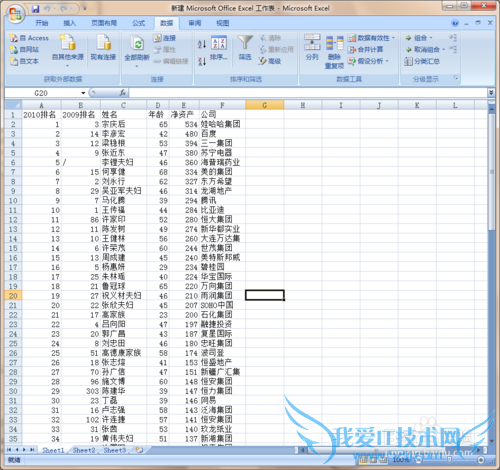
Task: Switch to 公式 tab
Action: coord(138,23)
